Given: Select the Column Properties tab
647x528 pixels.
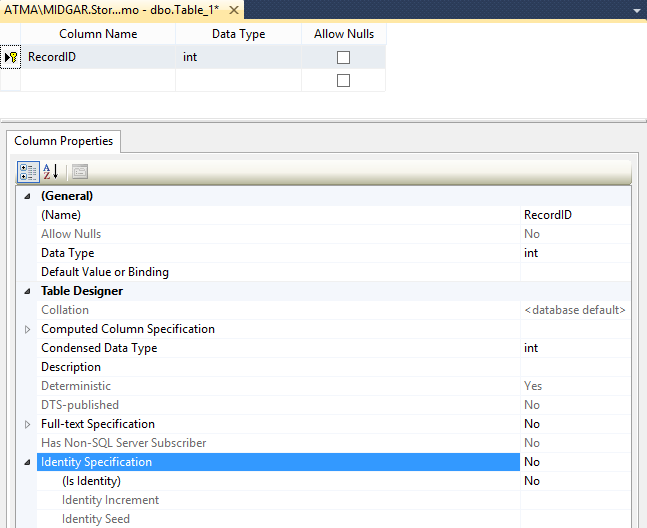Looking at the screenshot, I should 63,141.
